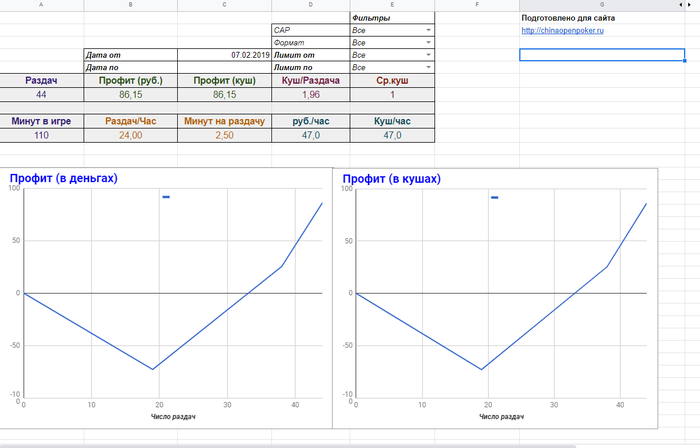Click the left scroll arrow in the column header
This screenshot has width=700, height=448.
tap(681, 5)
